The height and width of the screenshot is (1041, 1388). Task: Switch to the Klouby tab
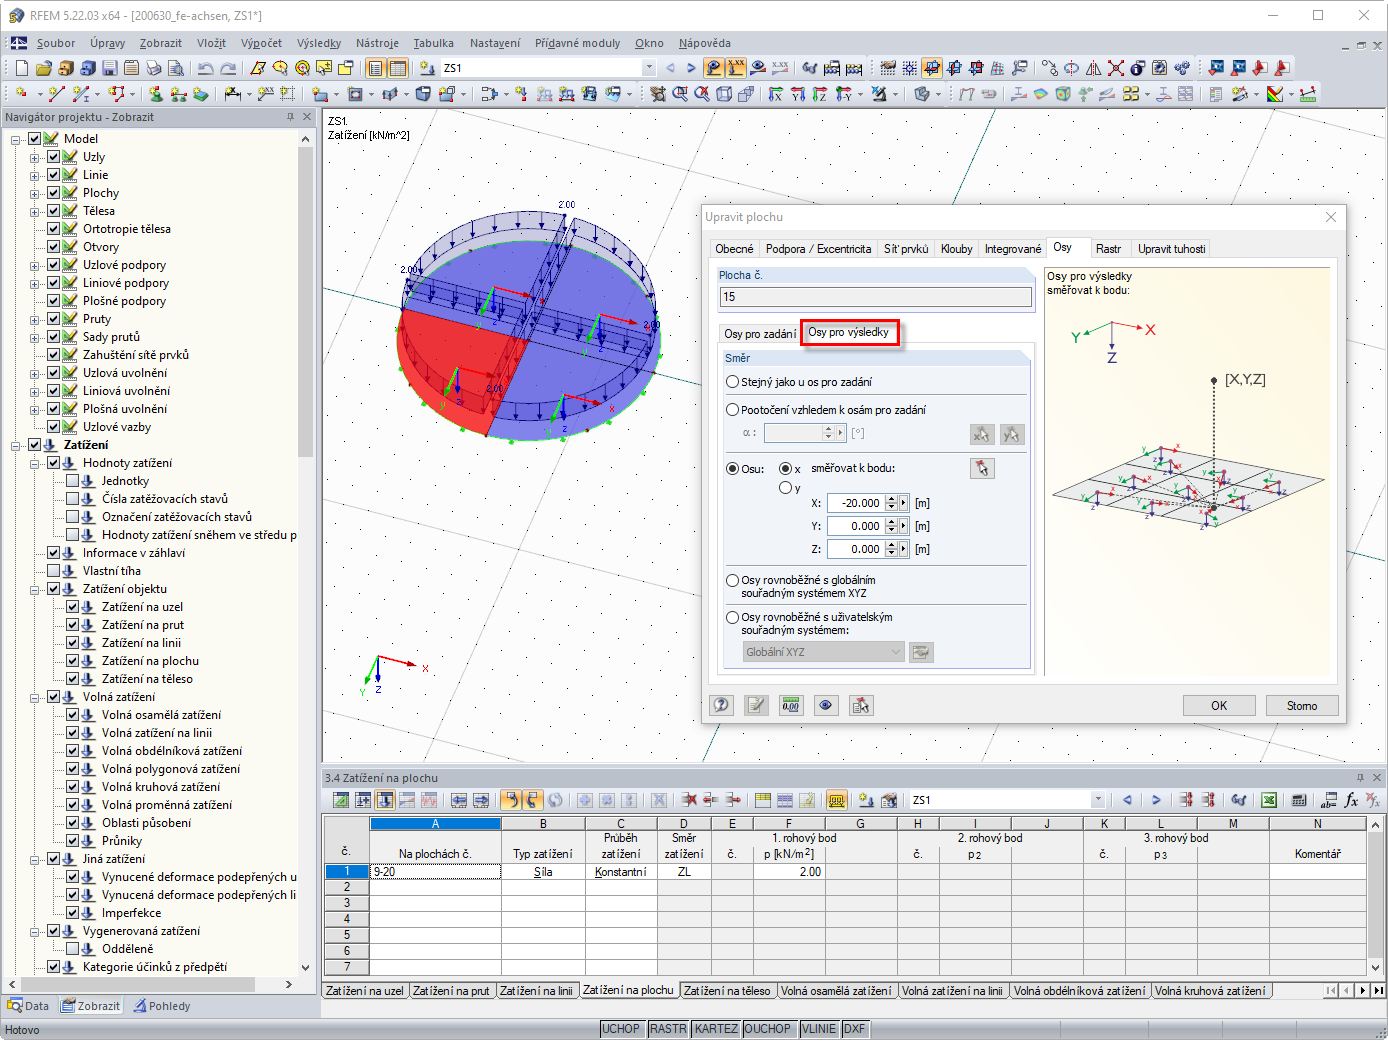pyautogui.click(x=956, y=249)
